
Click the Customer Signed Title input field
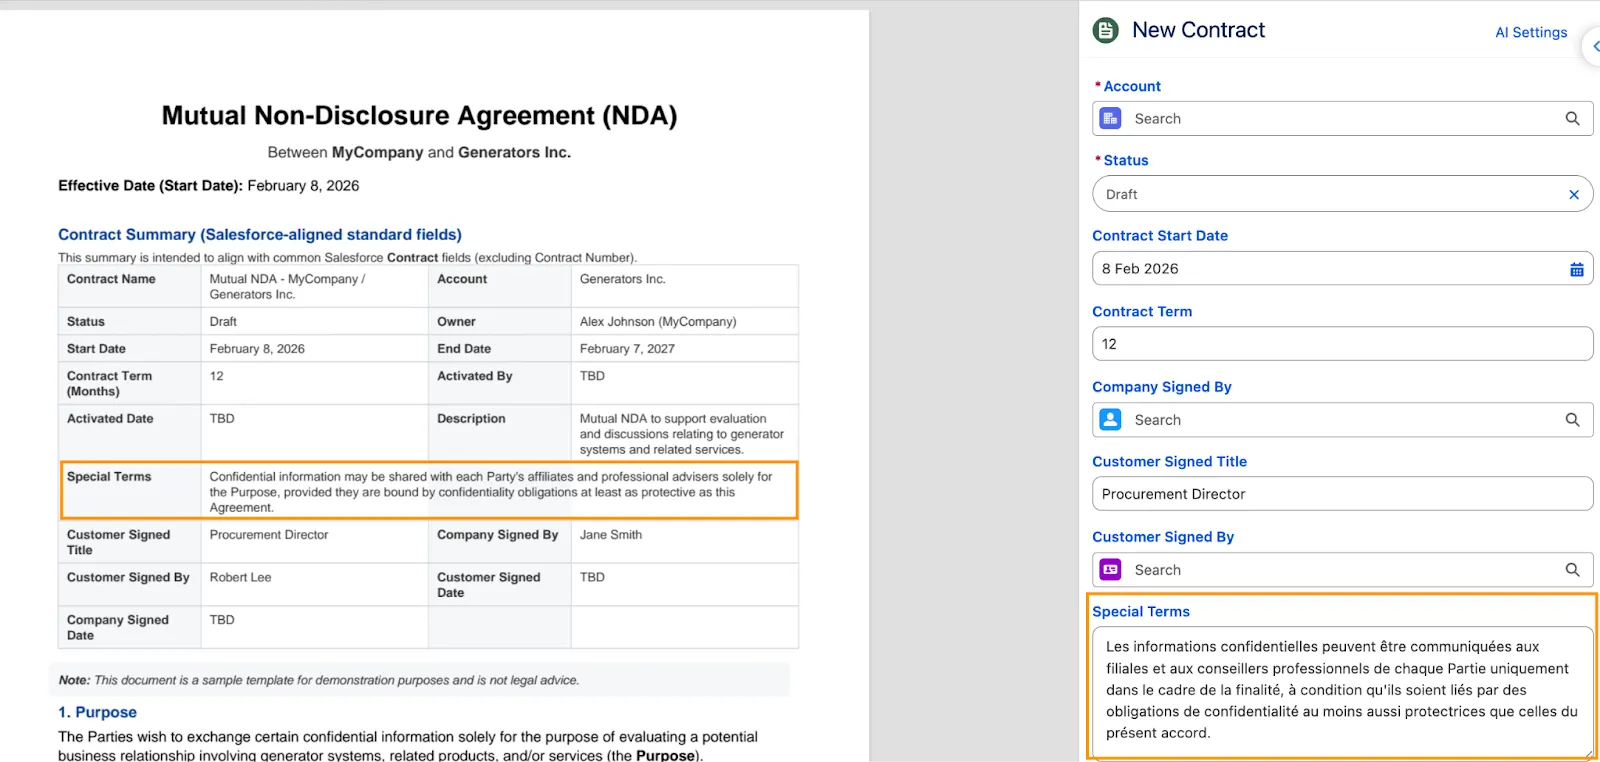pyautogui.click(x=1340, y=494)
